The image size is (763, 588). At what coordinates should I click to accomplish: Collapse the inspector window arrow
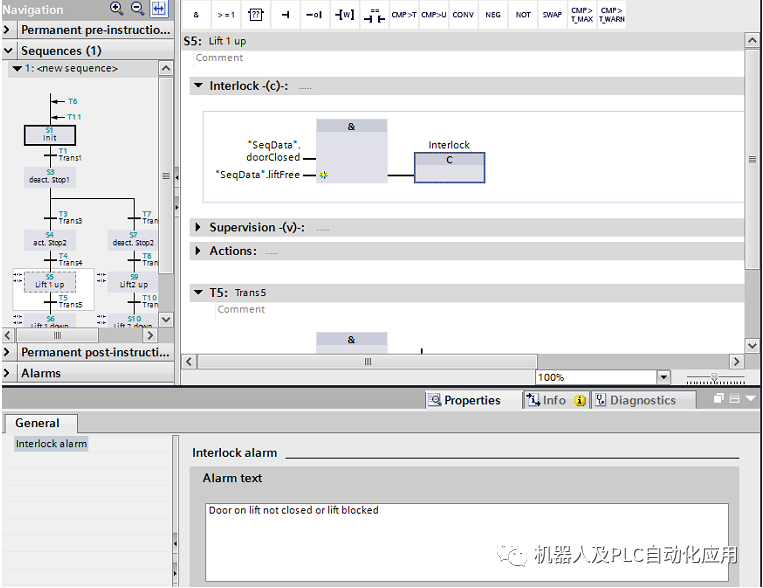coord(751,399)
